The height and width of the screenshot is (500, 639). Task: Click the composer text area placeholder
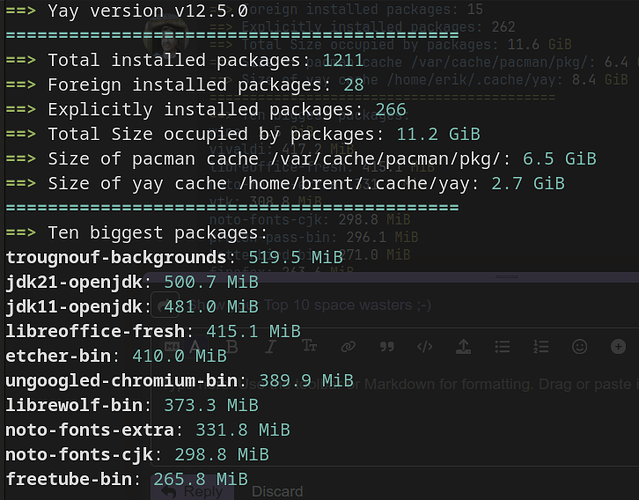click(399, 384)
